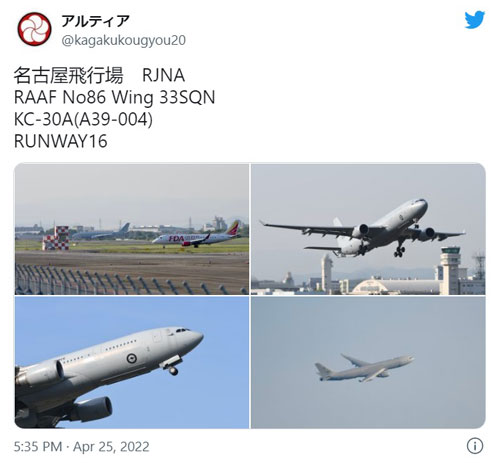Click the red circular profile avatar
Viewport: 500px width, 463px height.
point(34,29)
